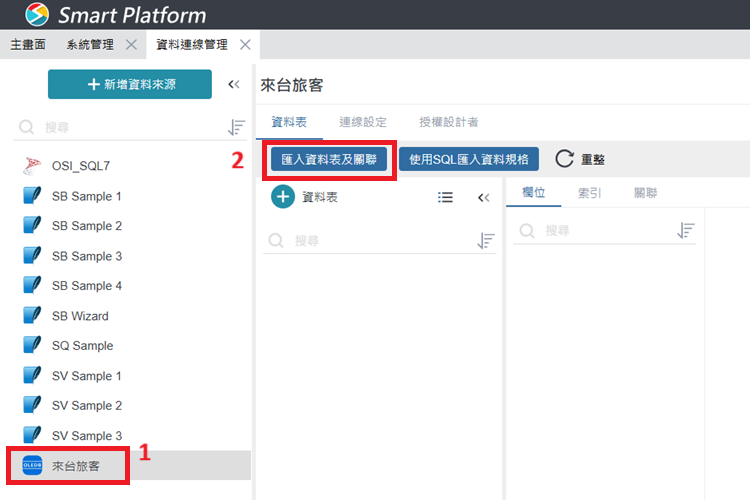Viewport: 750px width, 500px height.
Task: Click the 重整 refresh icon
Action: pos(564,159)
